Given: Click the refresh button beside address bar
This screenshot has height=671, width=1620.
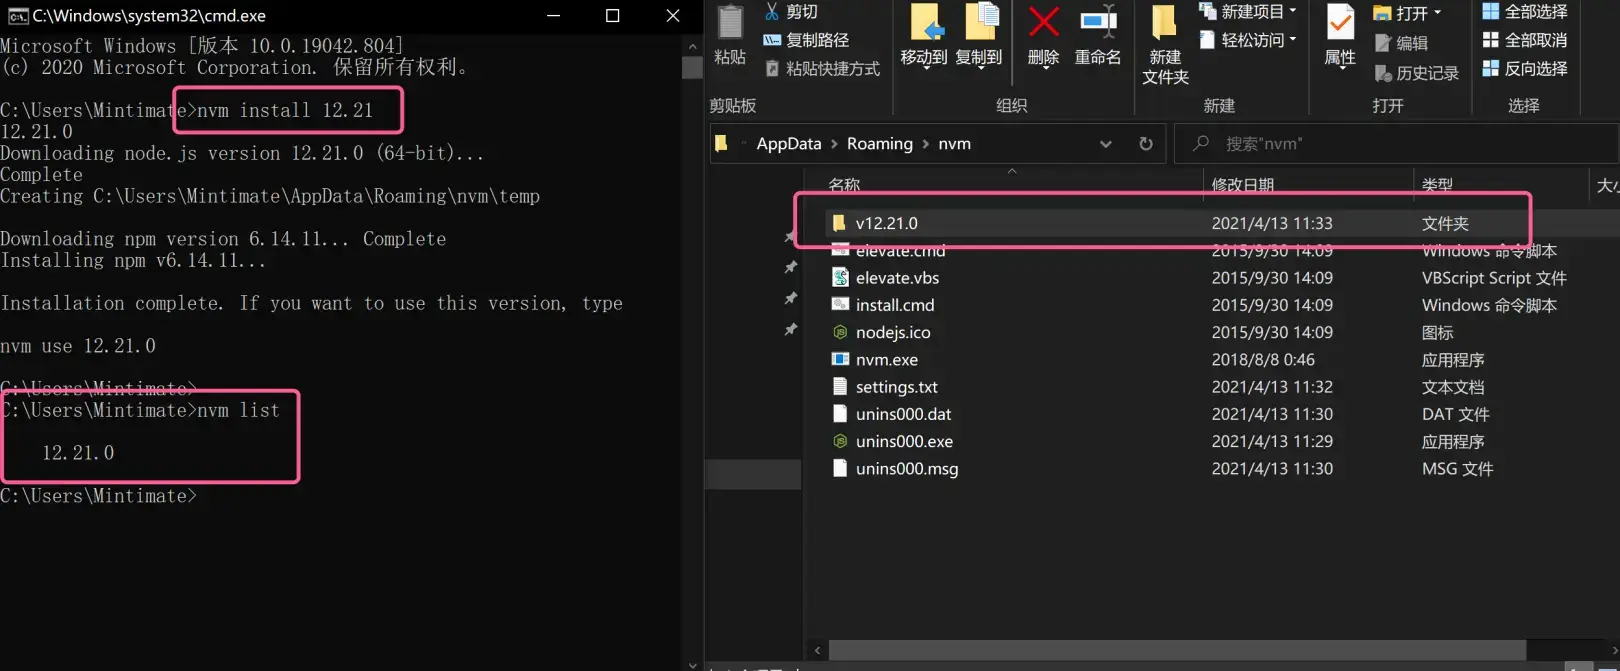Looking at the screenshot, I should [x=1146, y=144].
